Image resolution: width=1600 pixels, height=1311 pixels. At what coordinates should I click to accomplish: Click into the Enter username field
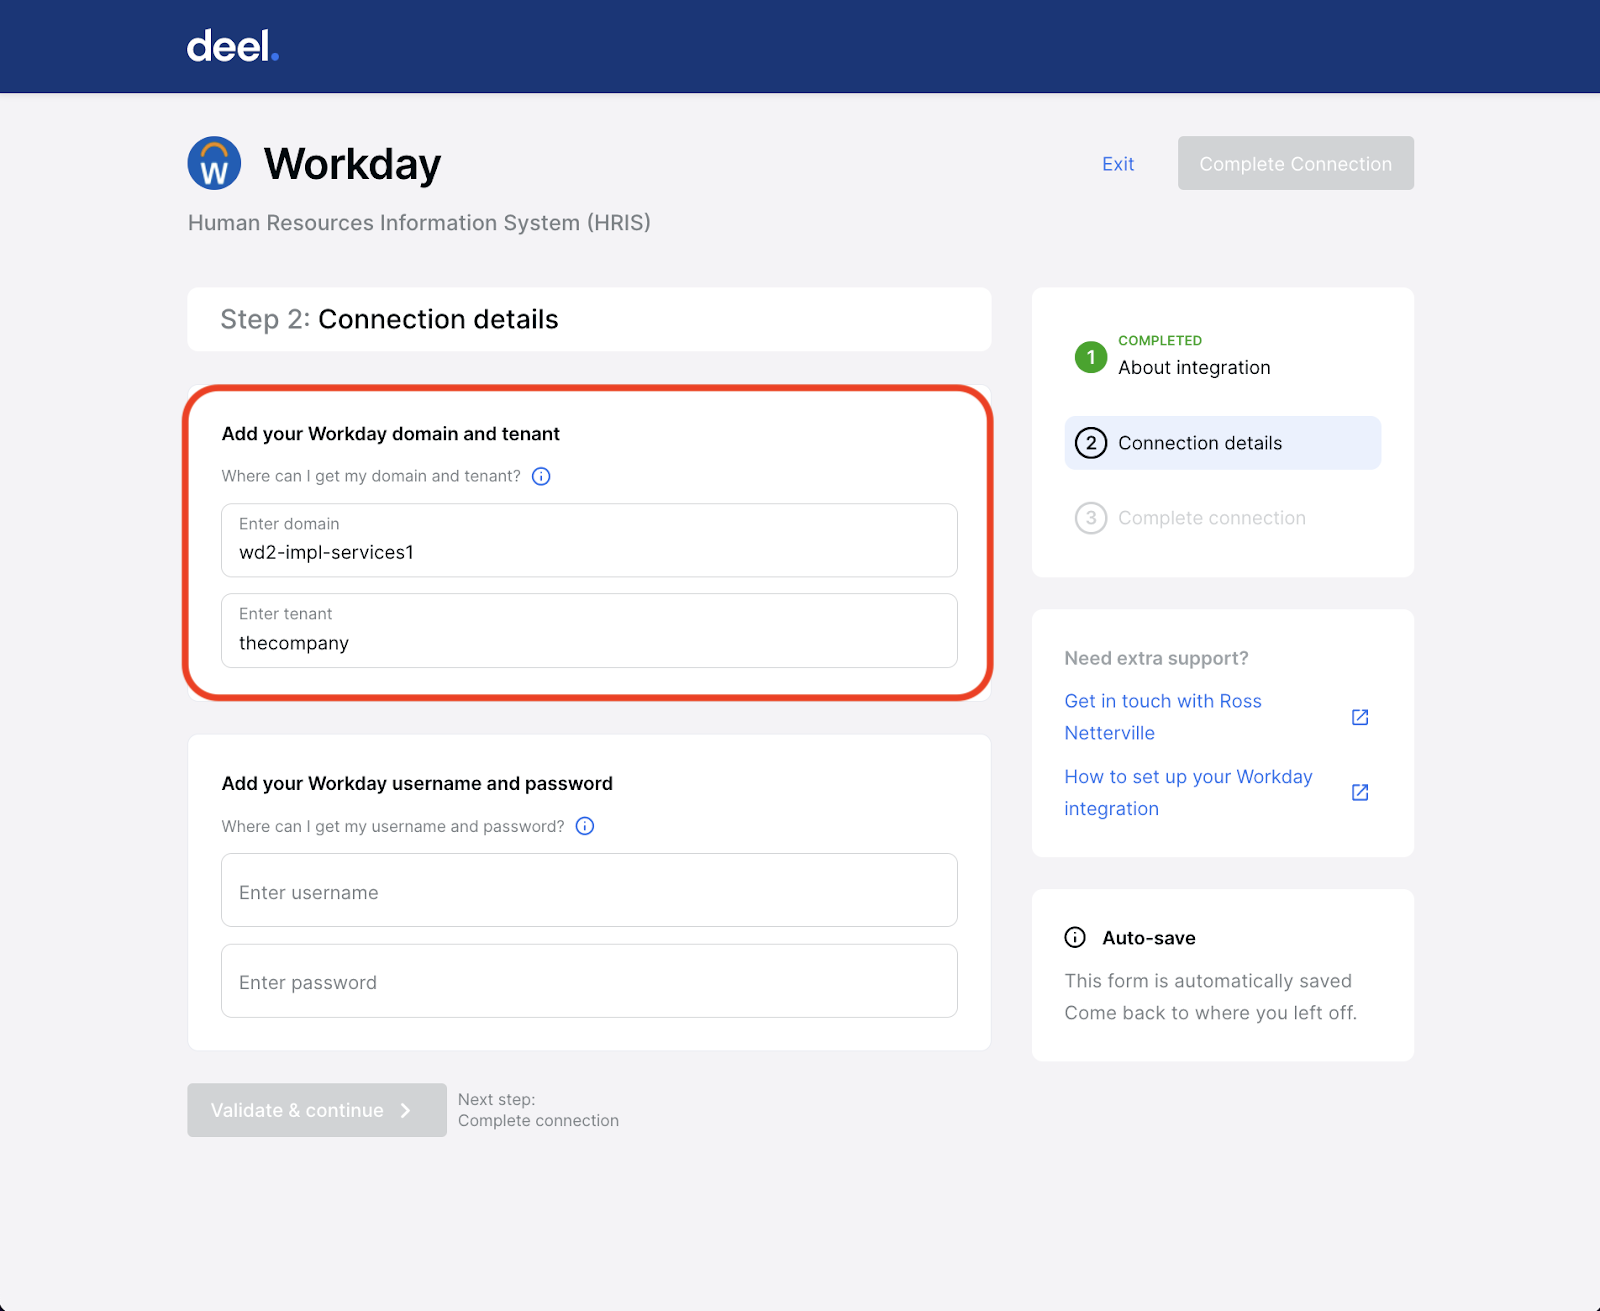pos(588,890)
